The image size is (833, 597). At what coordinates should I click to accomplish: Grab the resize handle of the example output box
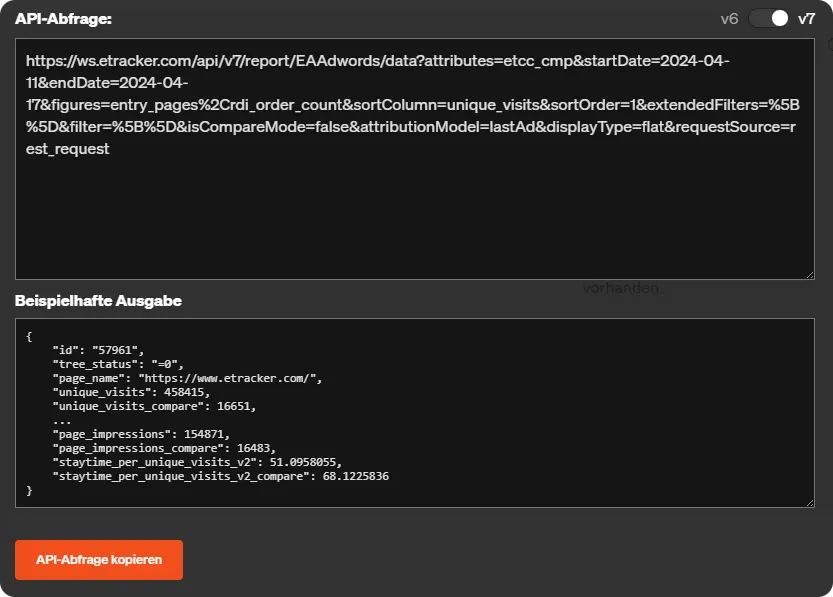pos(808,501)
